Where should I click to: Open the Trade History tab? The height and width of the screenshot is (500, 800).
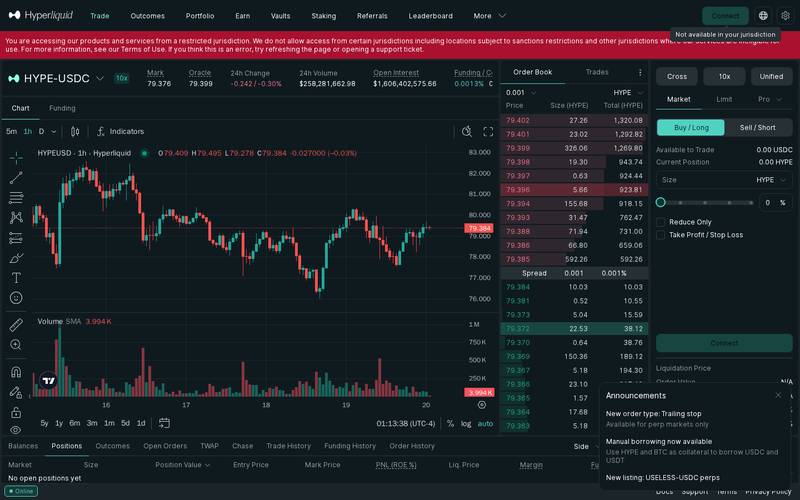[x=288, y=446]
